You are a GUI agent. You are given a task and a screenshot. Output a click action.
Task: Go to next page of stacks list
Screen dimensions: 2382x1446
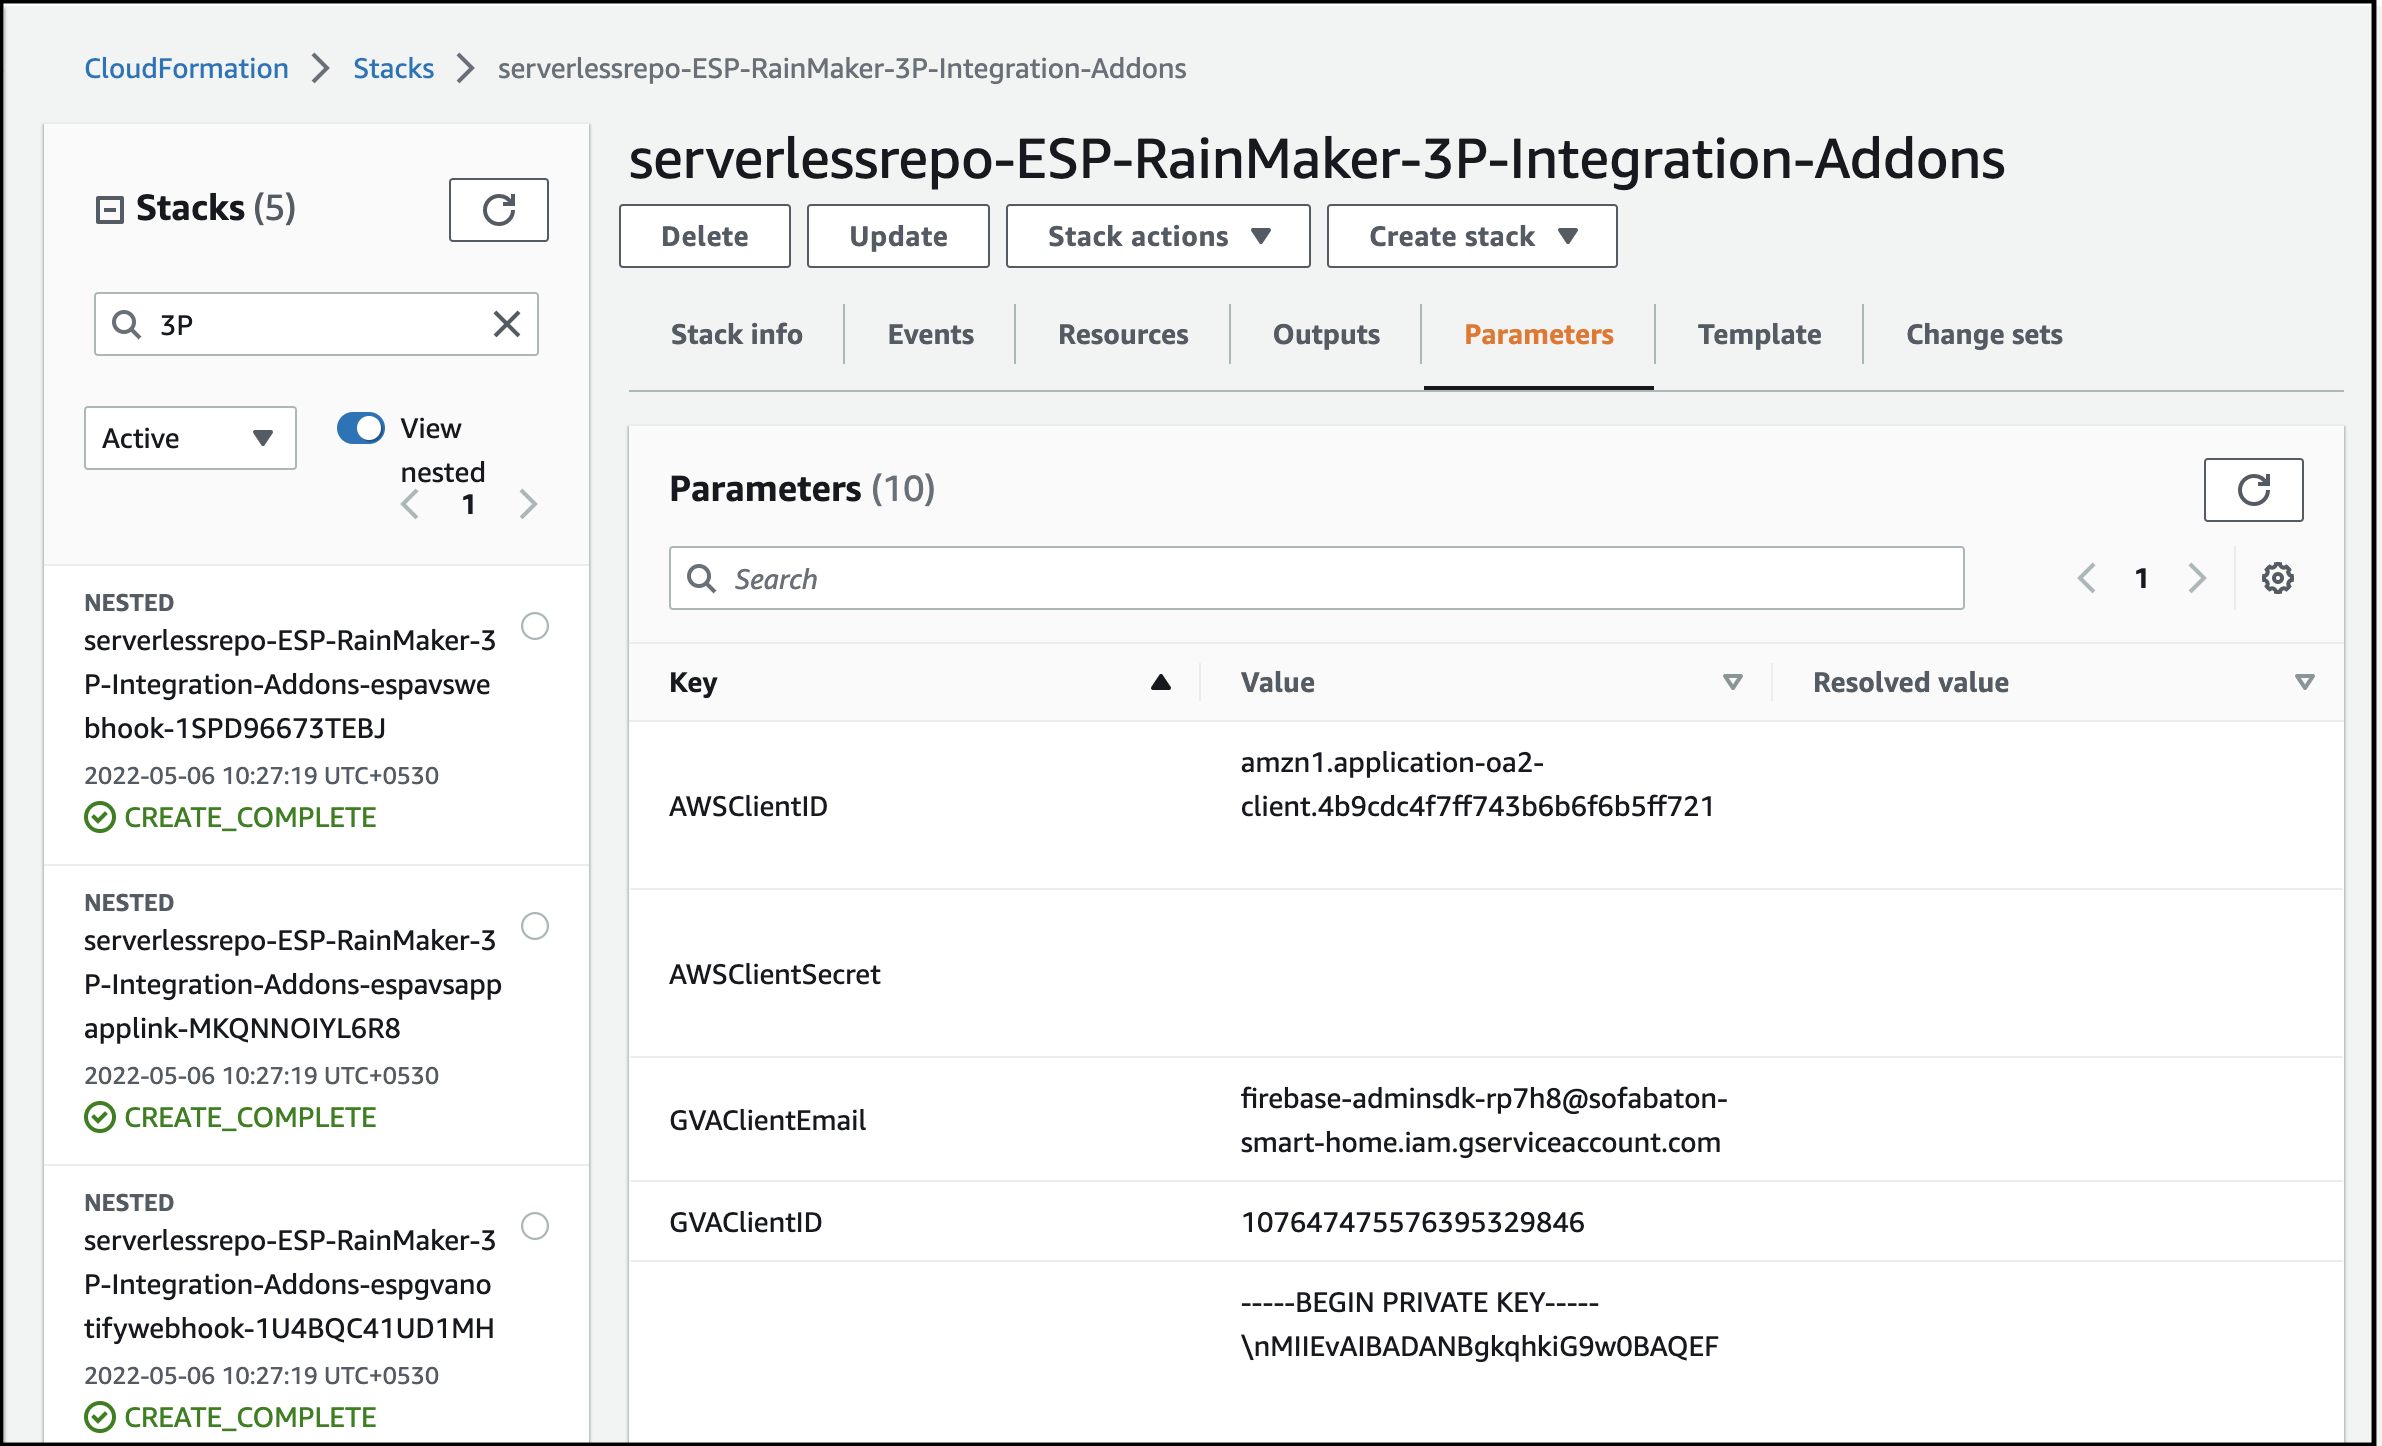click(x=528, y=504)
